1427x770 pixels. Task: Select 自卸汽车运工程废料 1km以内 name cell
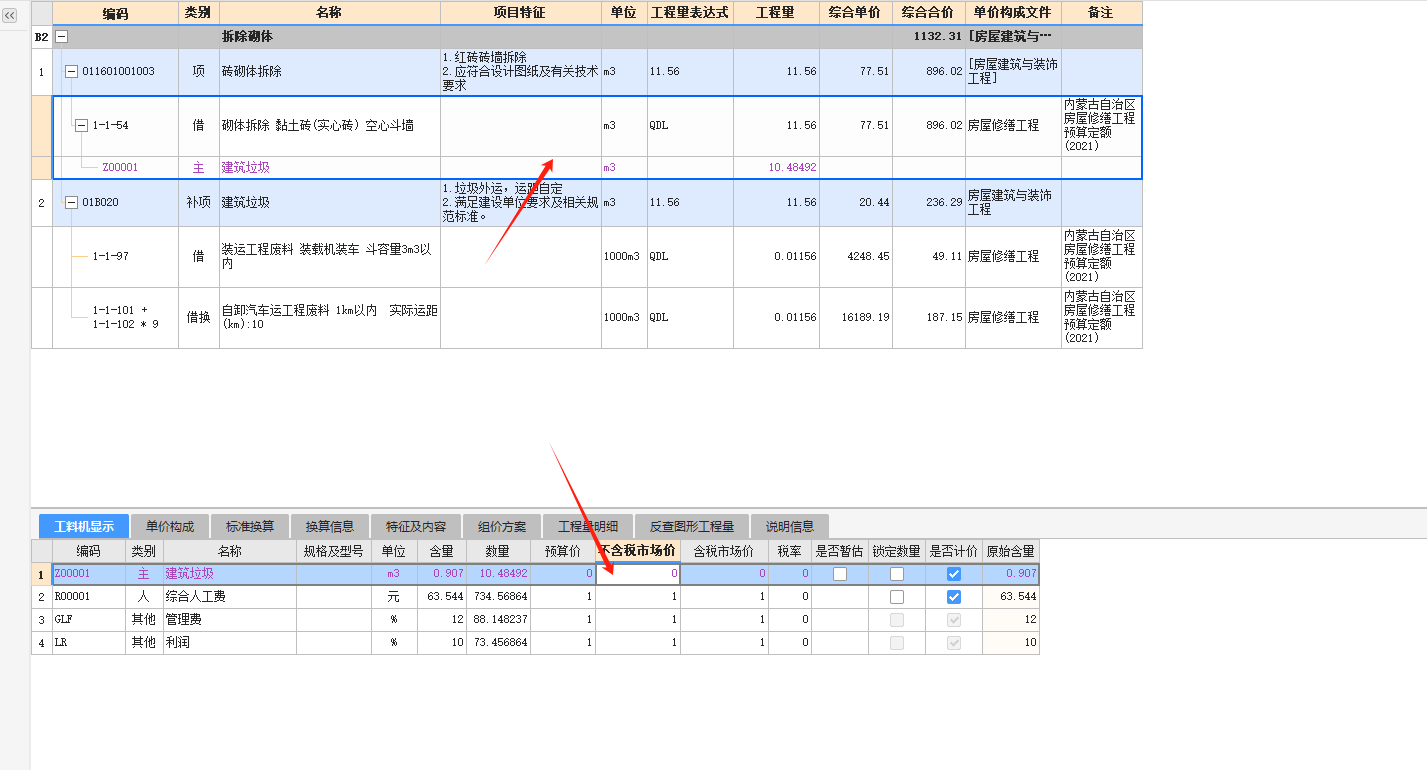point(330,318)
